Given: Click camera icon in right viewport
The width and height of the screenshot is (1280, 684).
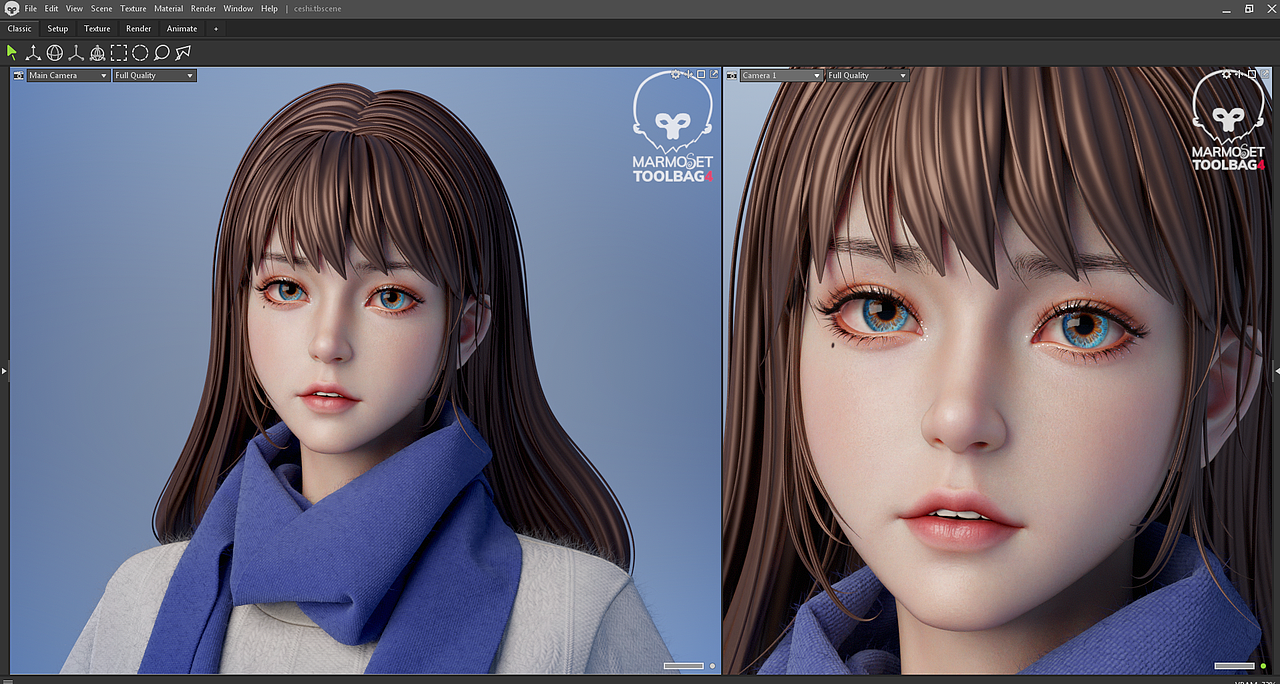Looking at the screenshot, I should click(731, 75).
